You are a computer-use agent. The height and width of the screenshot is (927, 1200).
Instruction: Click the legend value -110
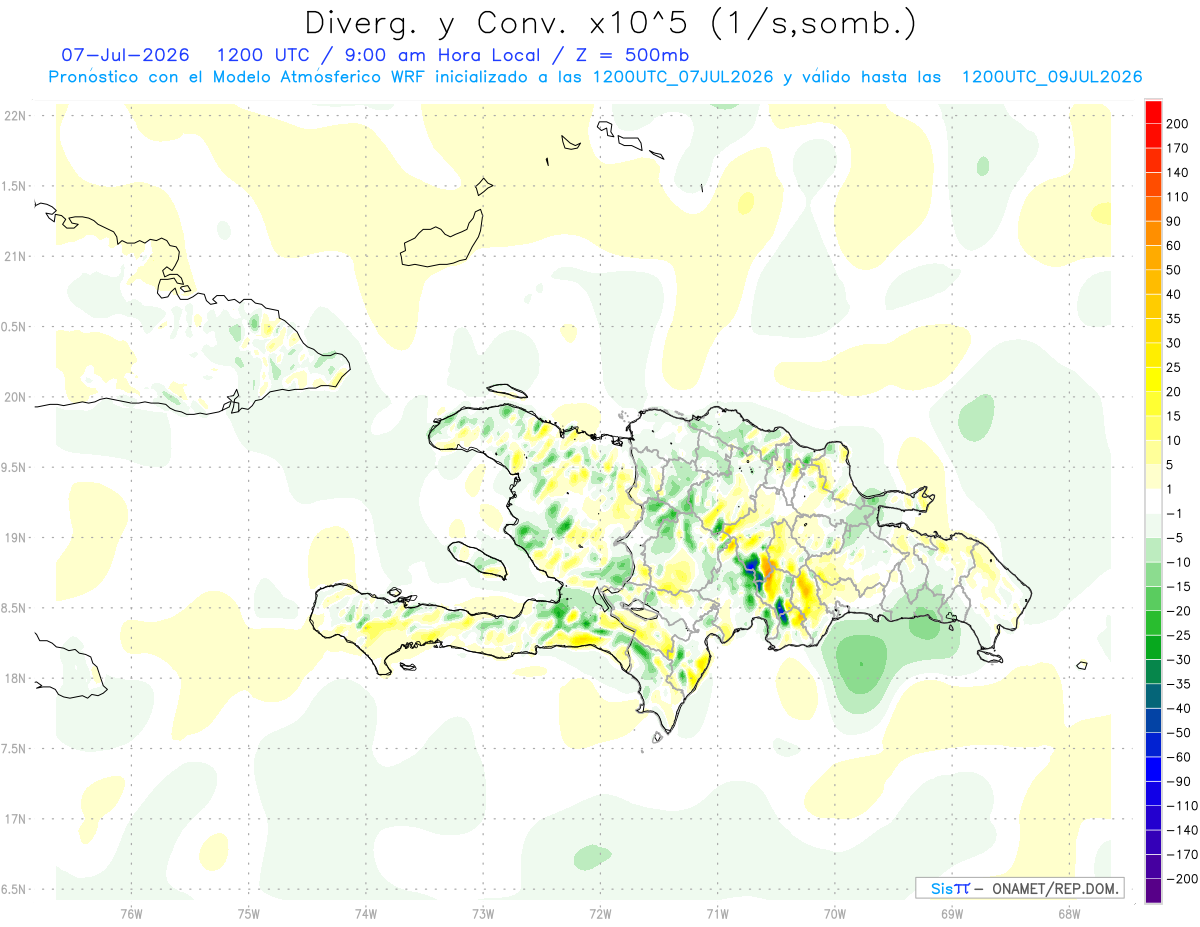point(1181,806)
